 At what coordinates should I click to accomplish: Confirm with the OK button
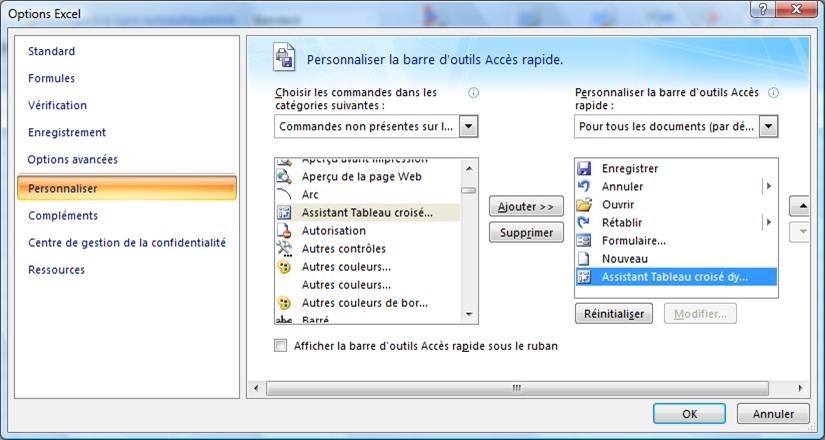coord(689,414)
